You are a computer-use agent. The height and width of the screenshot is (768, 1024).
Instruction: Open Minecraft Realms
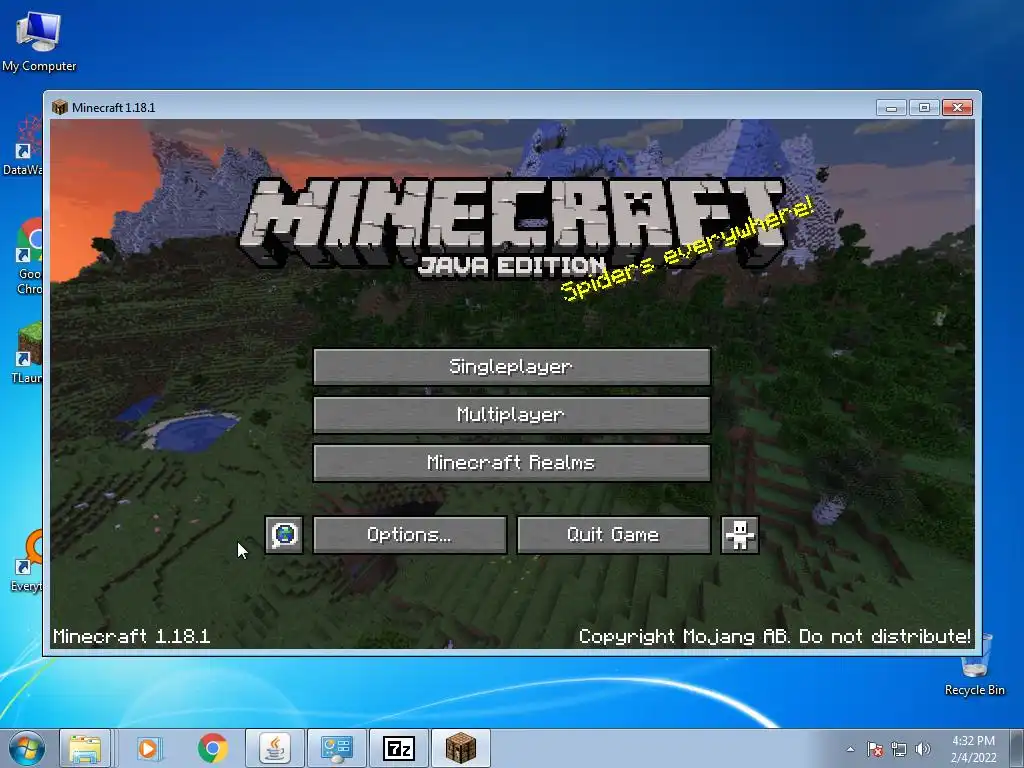511,463
